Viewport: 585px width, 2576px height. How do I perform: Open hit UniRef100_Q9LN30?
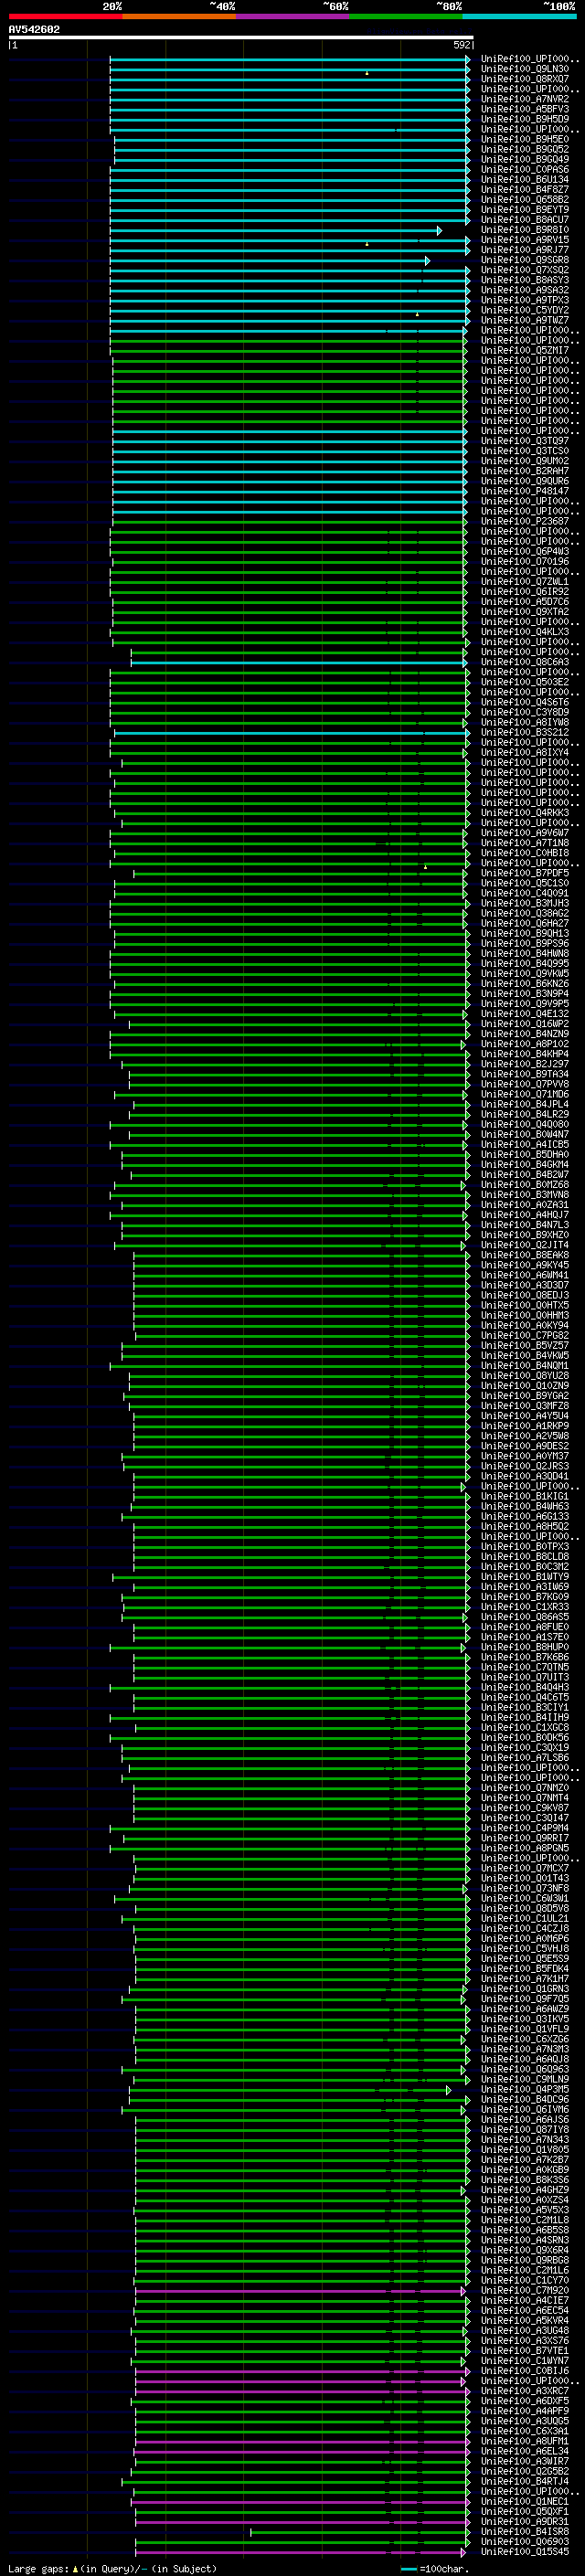point(525,70)
